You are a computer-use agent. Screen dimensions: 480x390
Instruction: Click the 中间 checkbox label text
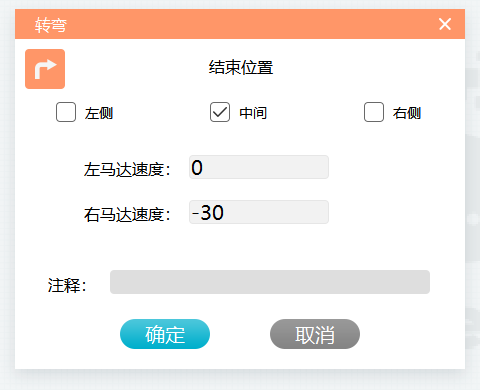253,113
